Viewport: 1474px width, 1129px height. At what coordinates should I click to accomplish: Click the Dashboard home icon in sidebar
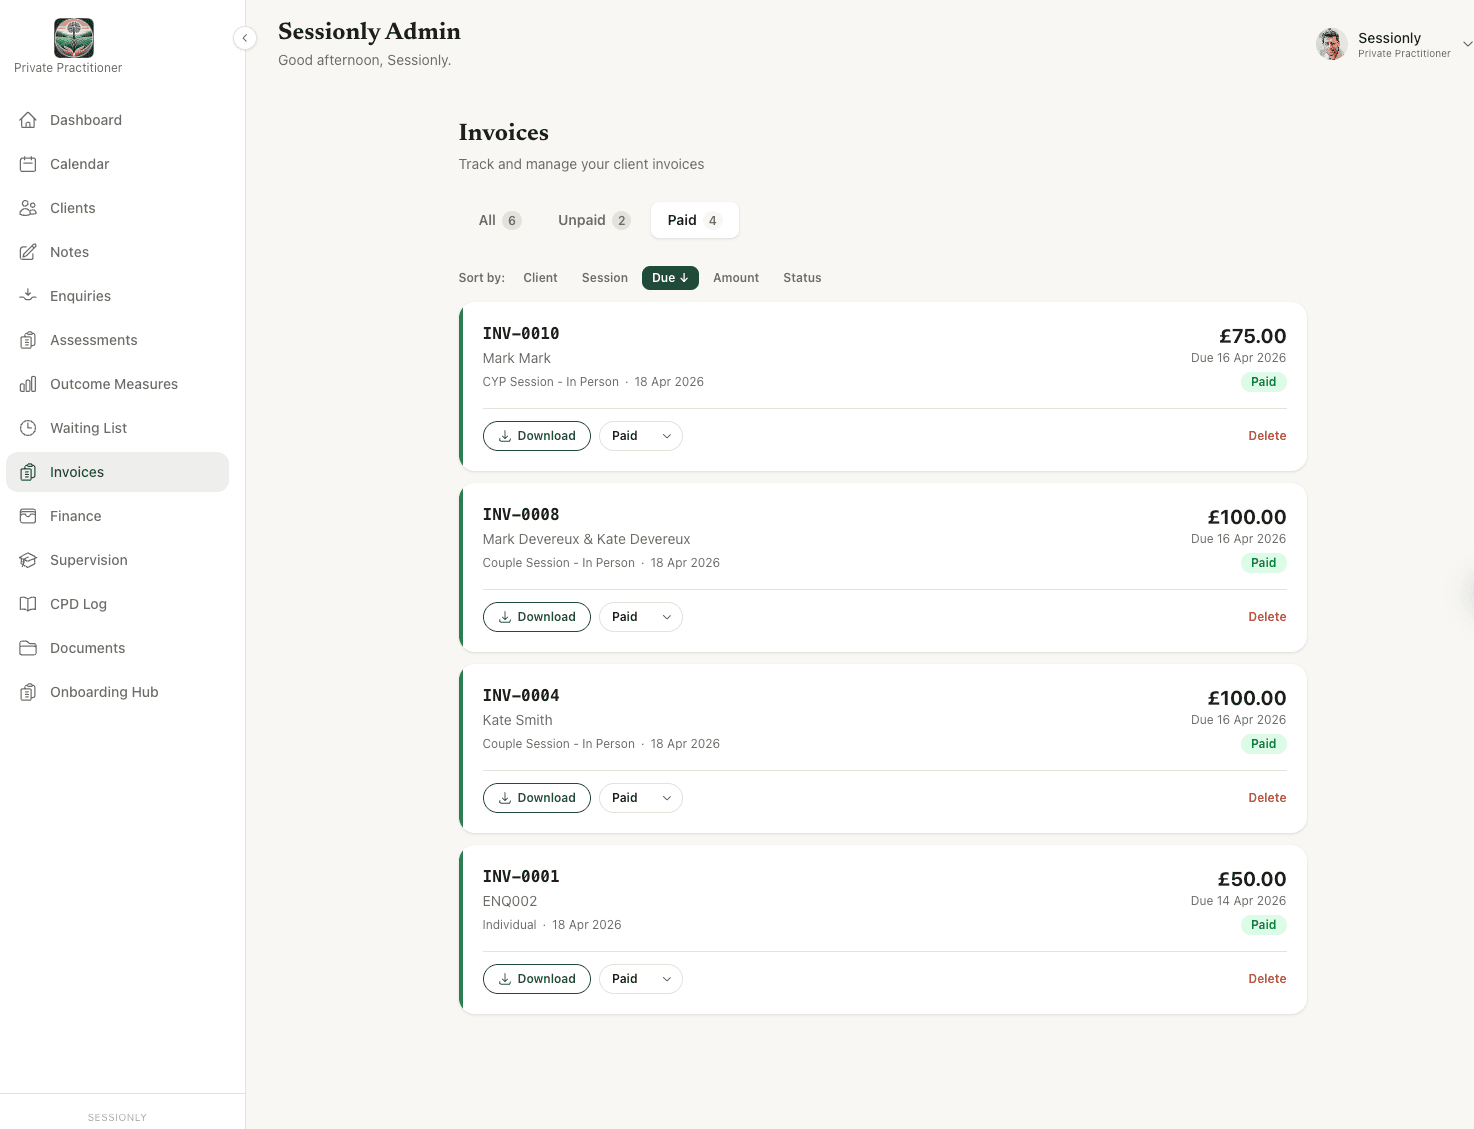(x=28, y=120)
